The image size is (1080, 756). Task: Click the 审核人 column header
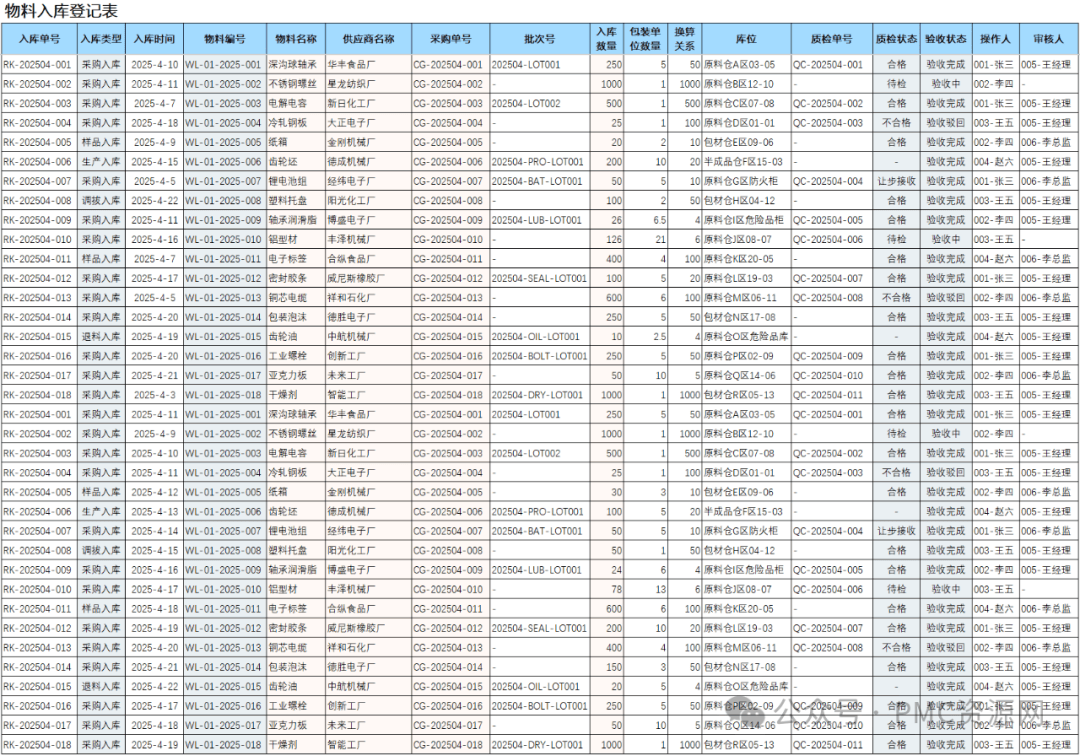pos(1048,39)
